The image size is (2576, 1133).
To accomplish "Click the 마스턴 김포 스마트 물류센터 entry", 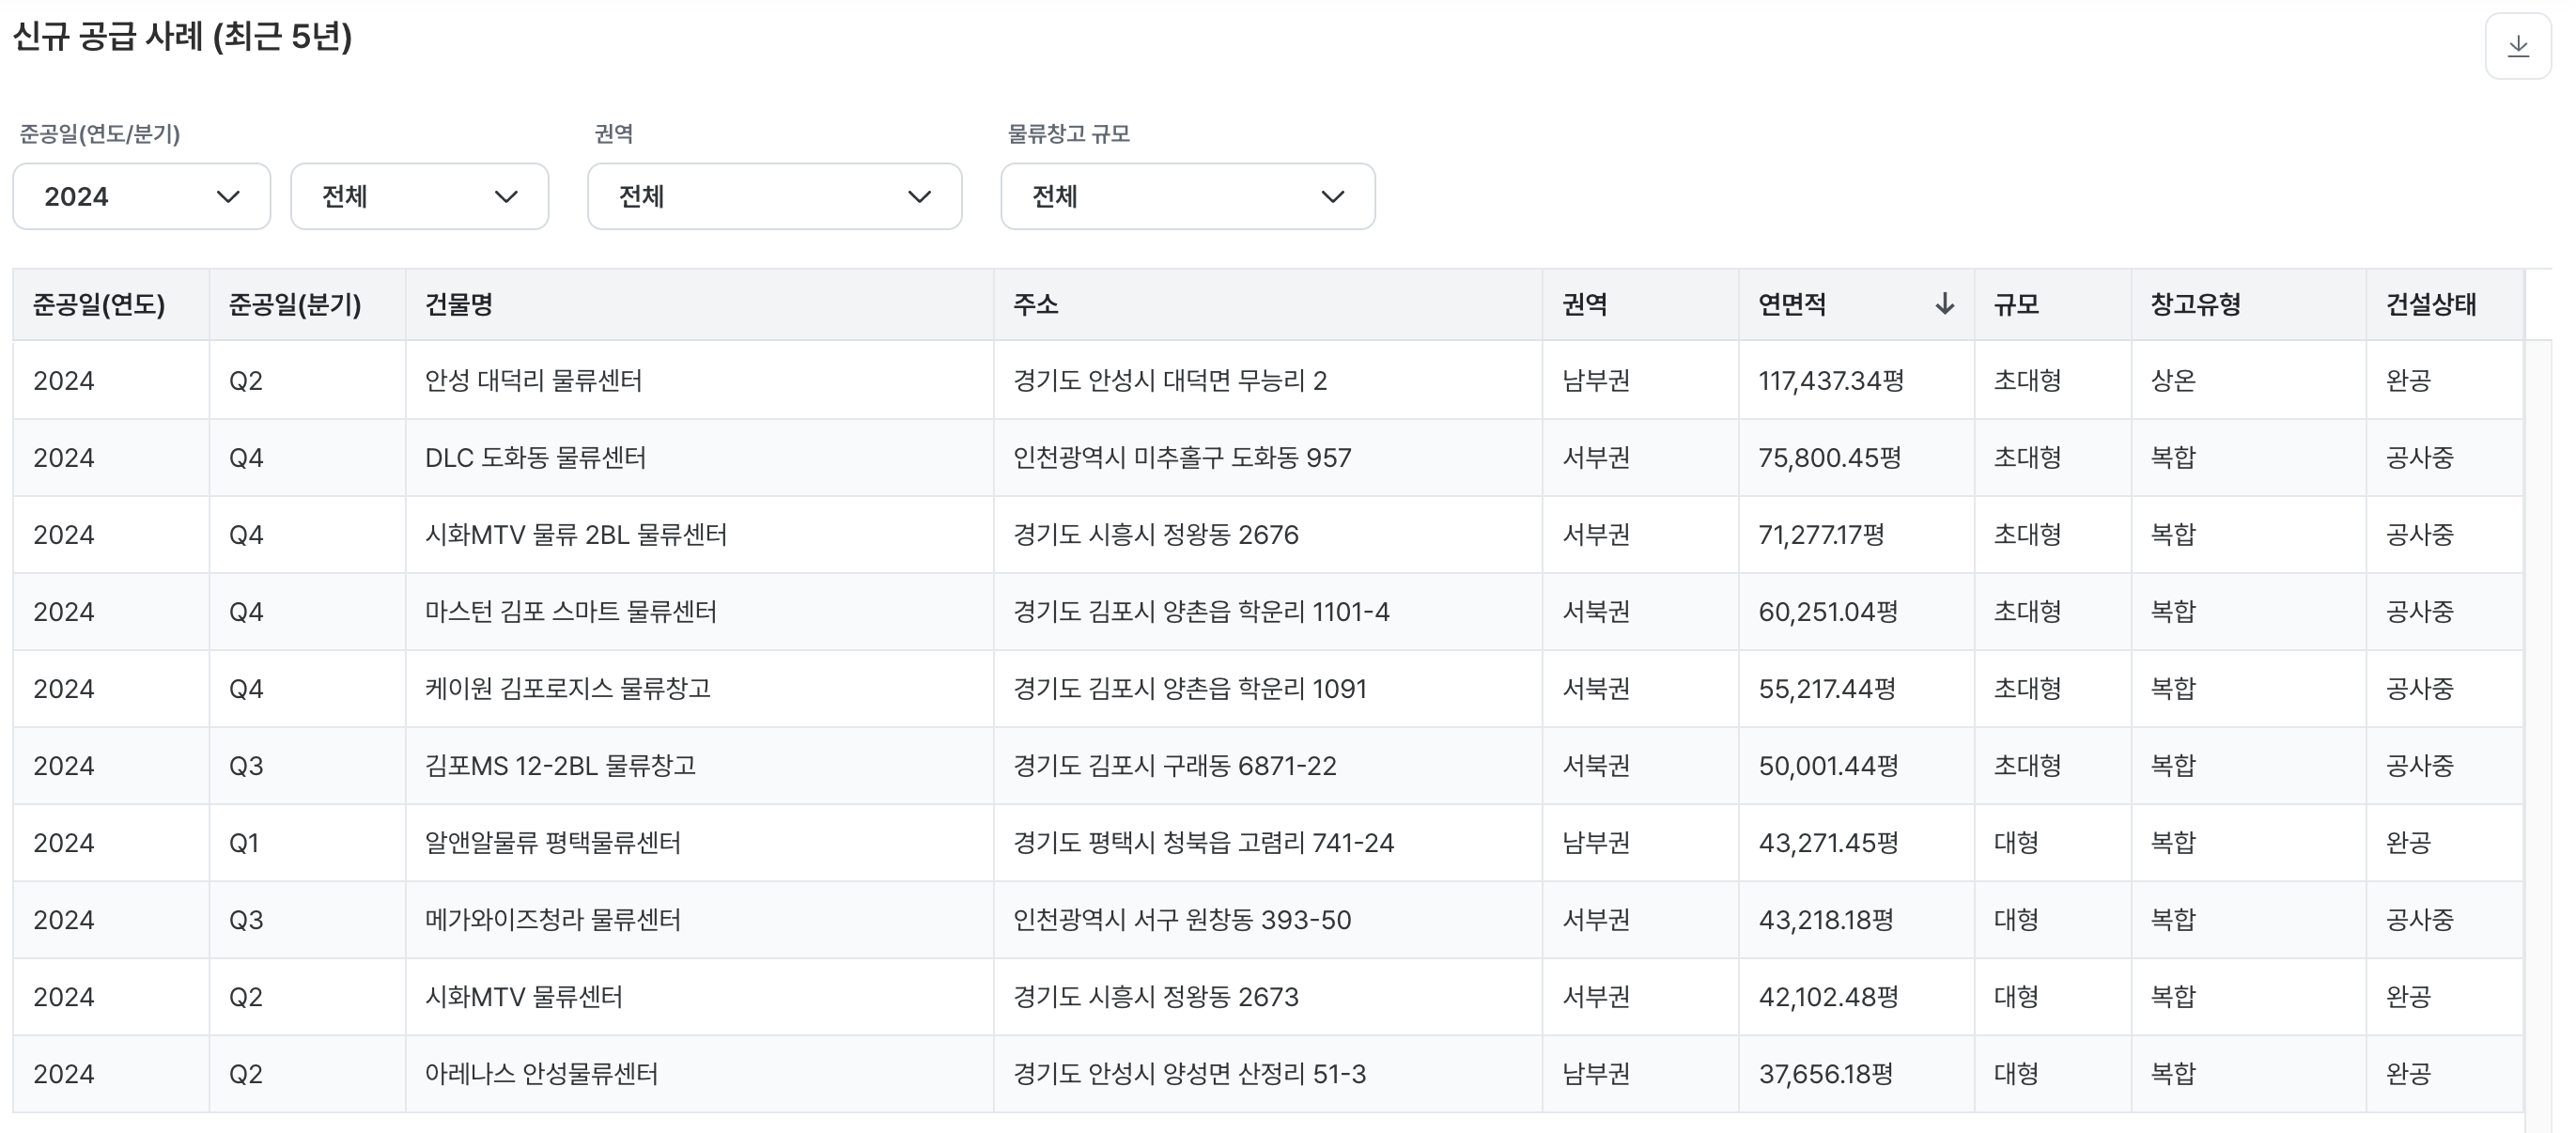I will [x=570, y=612].
